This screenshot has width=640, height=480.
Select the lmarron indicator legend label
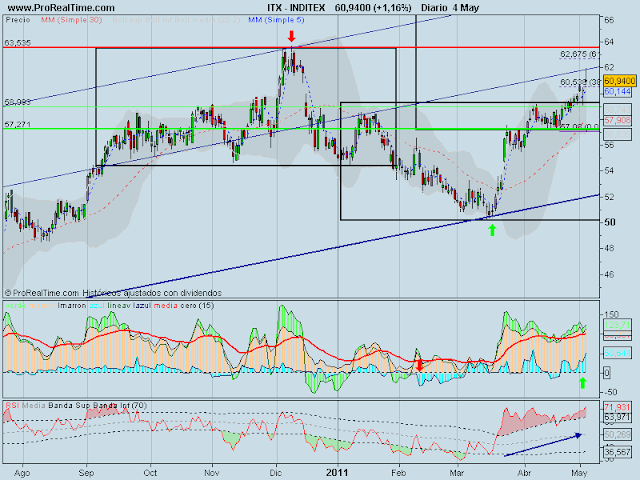72,305
